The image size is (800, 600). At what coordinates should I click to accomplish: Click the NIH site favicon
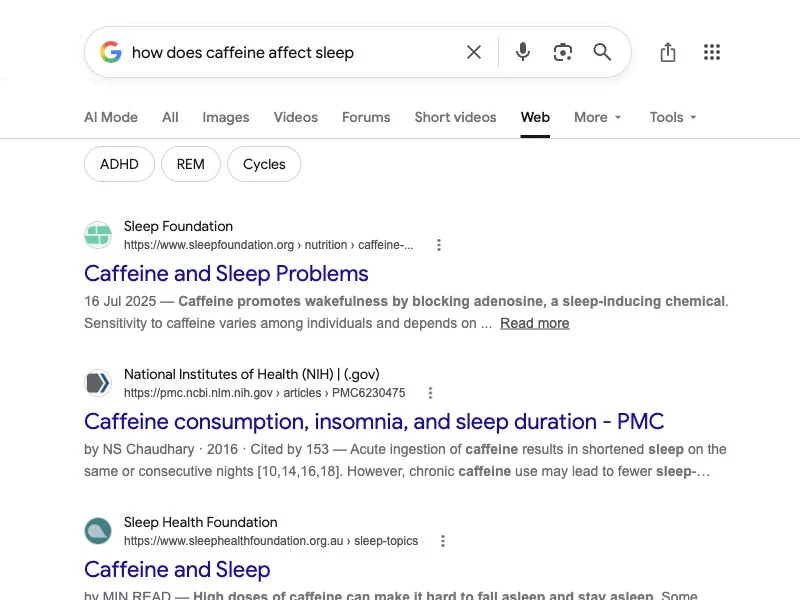click(x=98, y=383)
